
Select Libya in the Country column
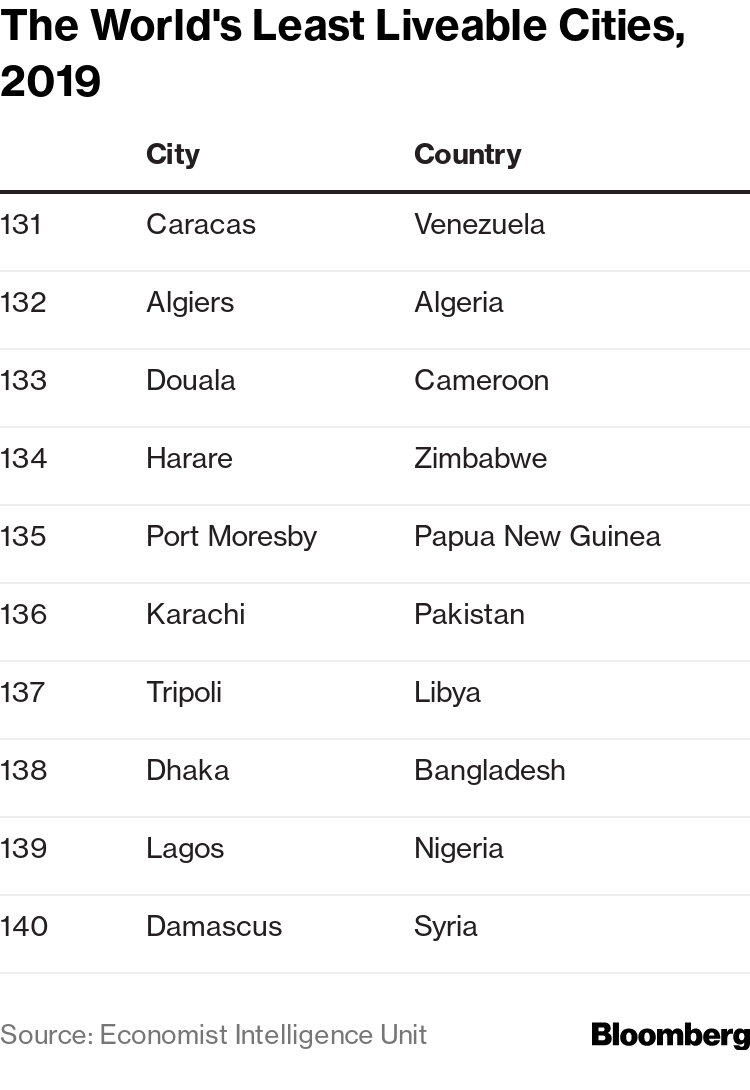click(x=447, y=693)
